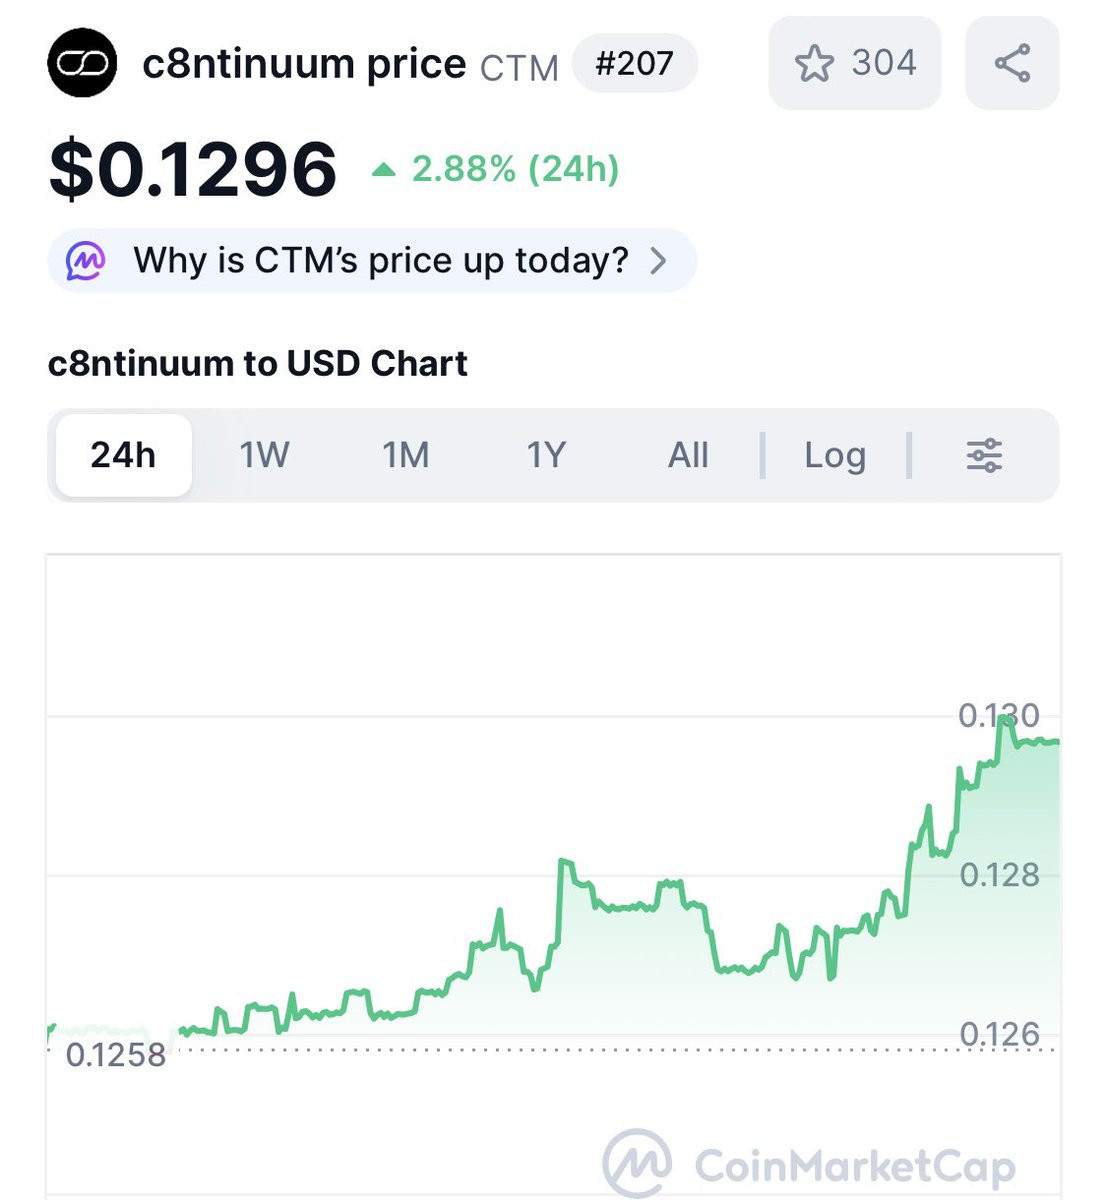Click the 0.1258 starting price label
Image resolution: width=1107 pixels, height=1200 pixels.
(116, 1055)
